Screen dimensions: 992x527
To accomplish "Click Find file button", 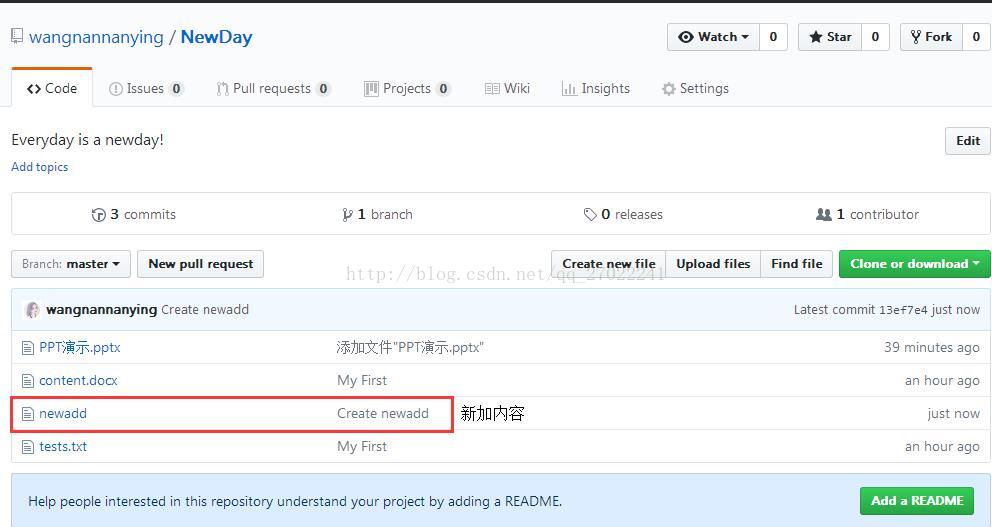I will point(797,264).
